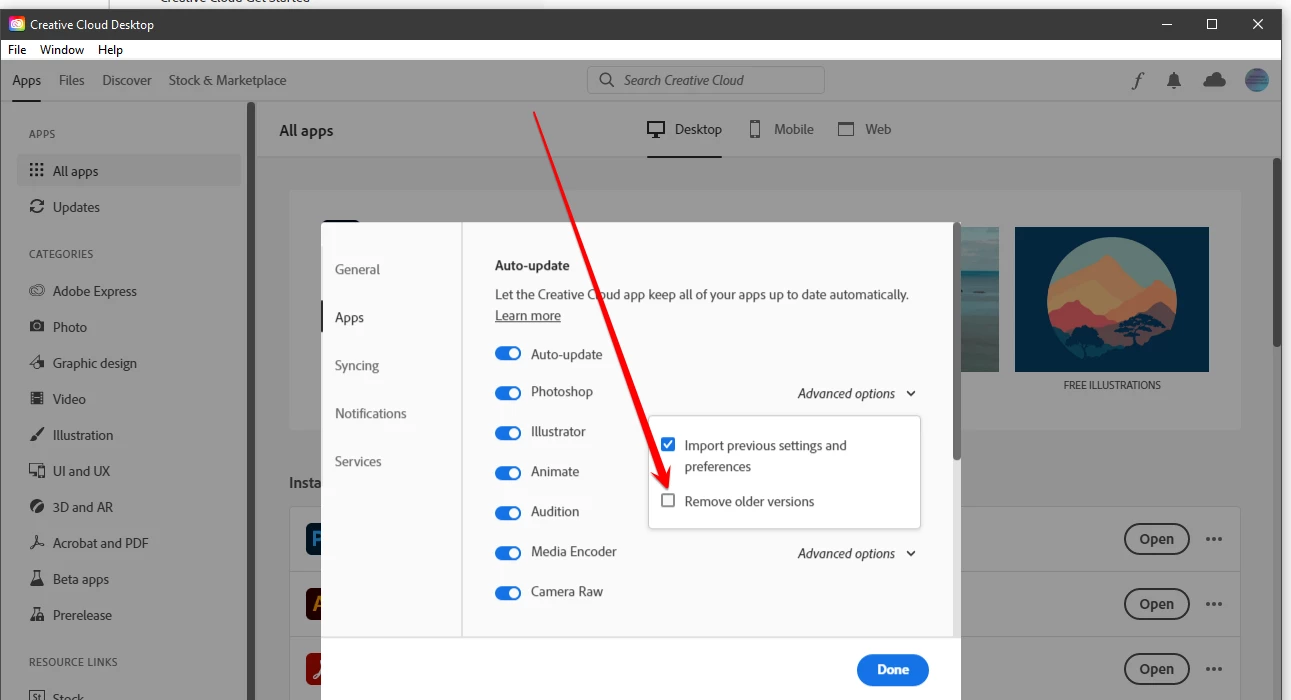The height and width of the screenshot is (700, 1291).
Task: Open the second installed app's more-options dots
Action: coord(1214,604)
